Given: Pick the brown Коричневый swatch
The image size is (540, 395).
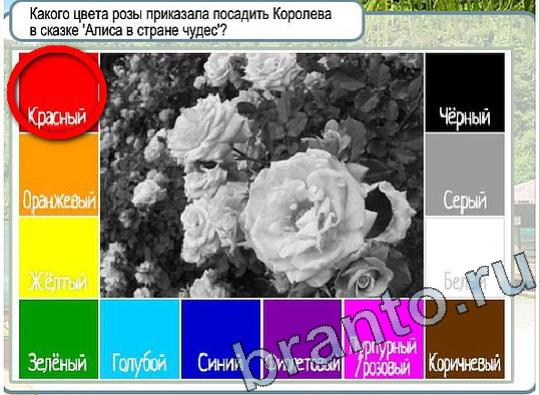Looking at the screenshot, I should (465, 339).
